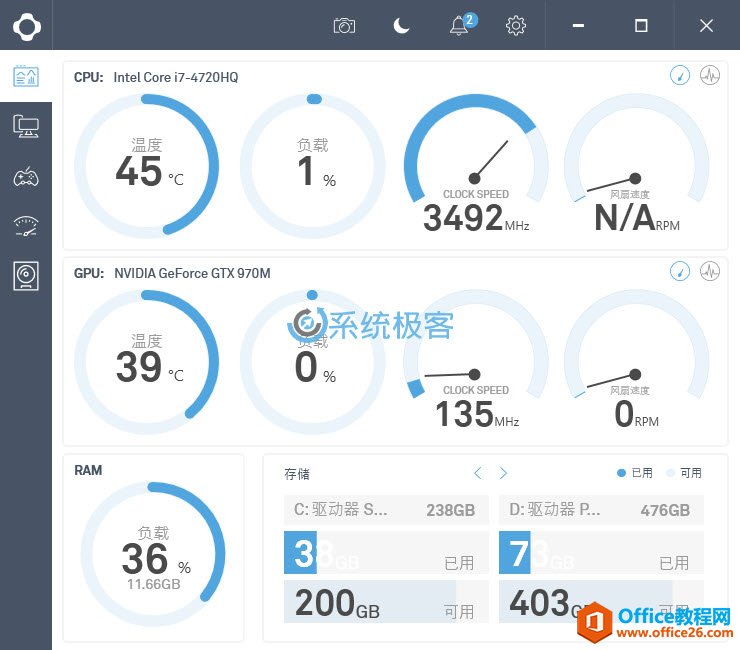
Task: Toggle night mode with the moon icon
Action: coord(402,26)
